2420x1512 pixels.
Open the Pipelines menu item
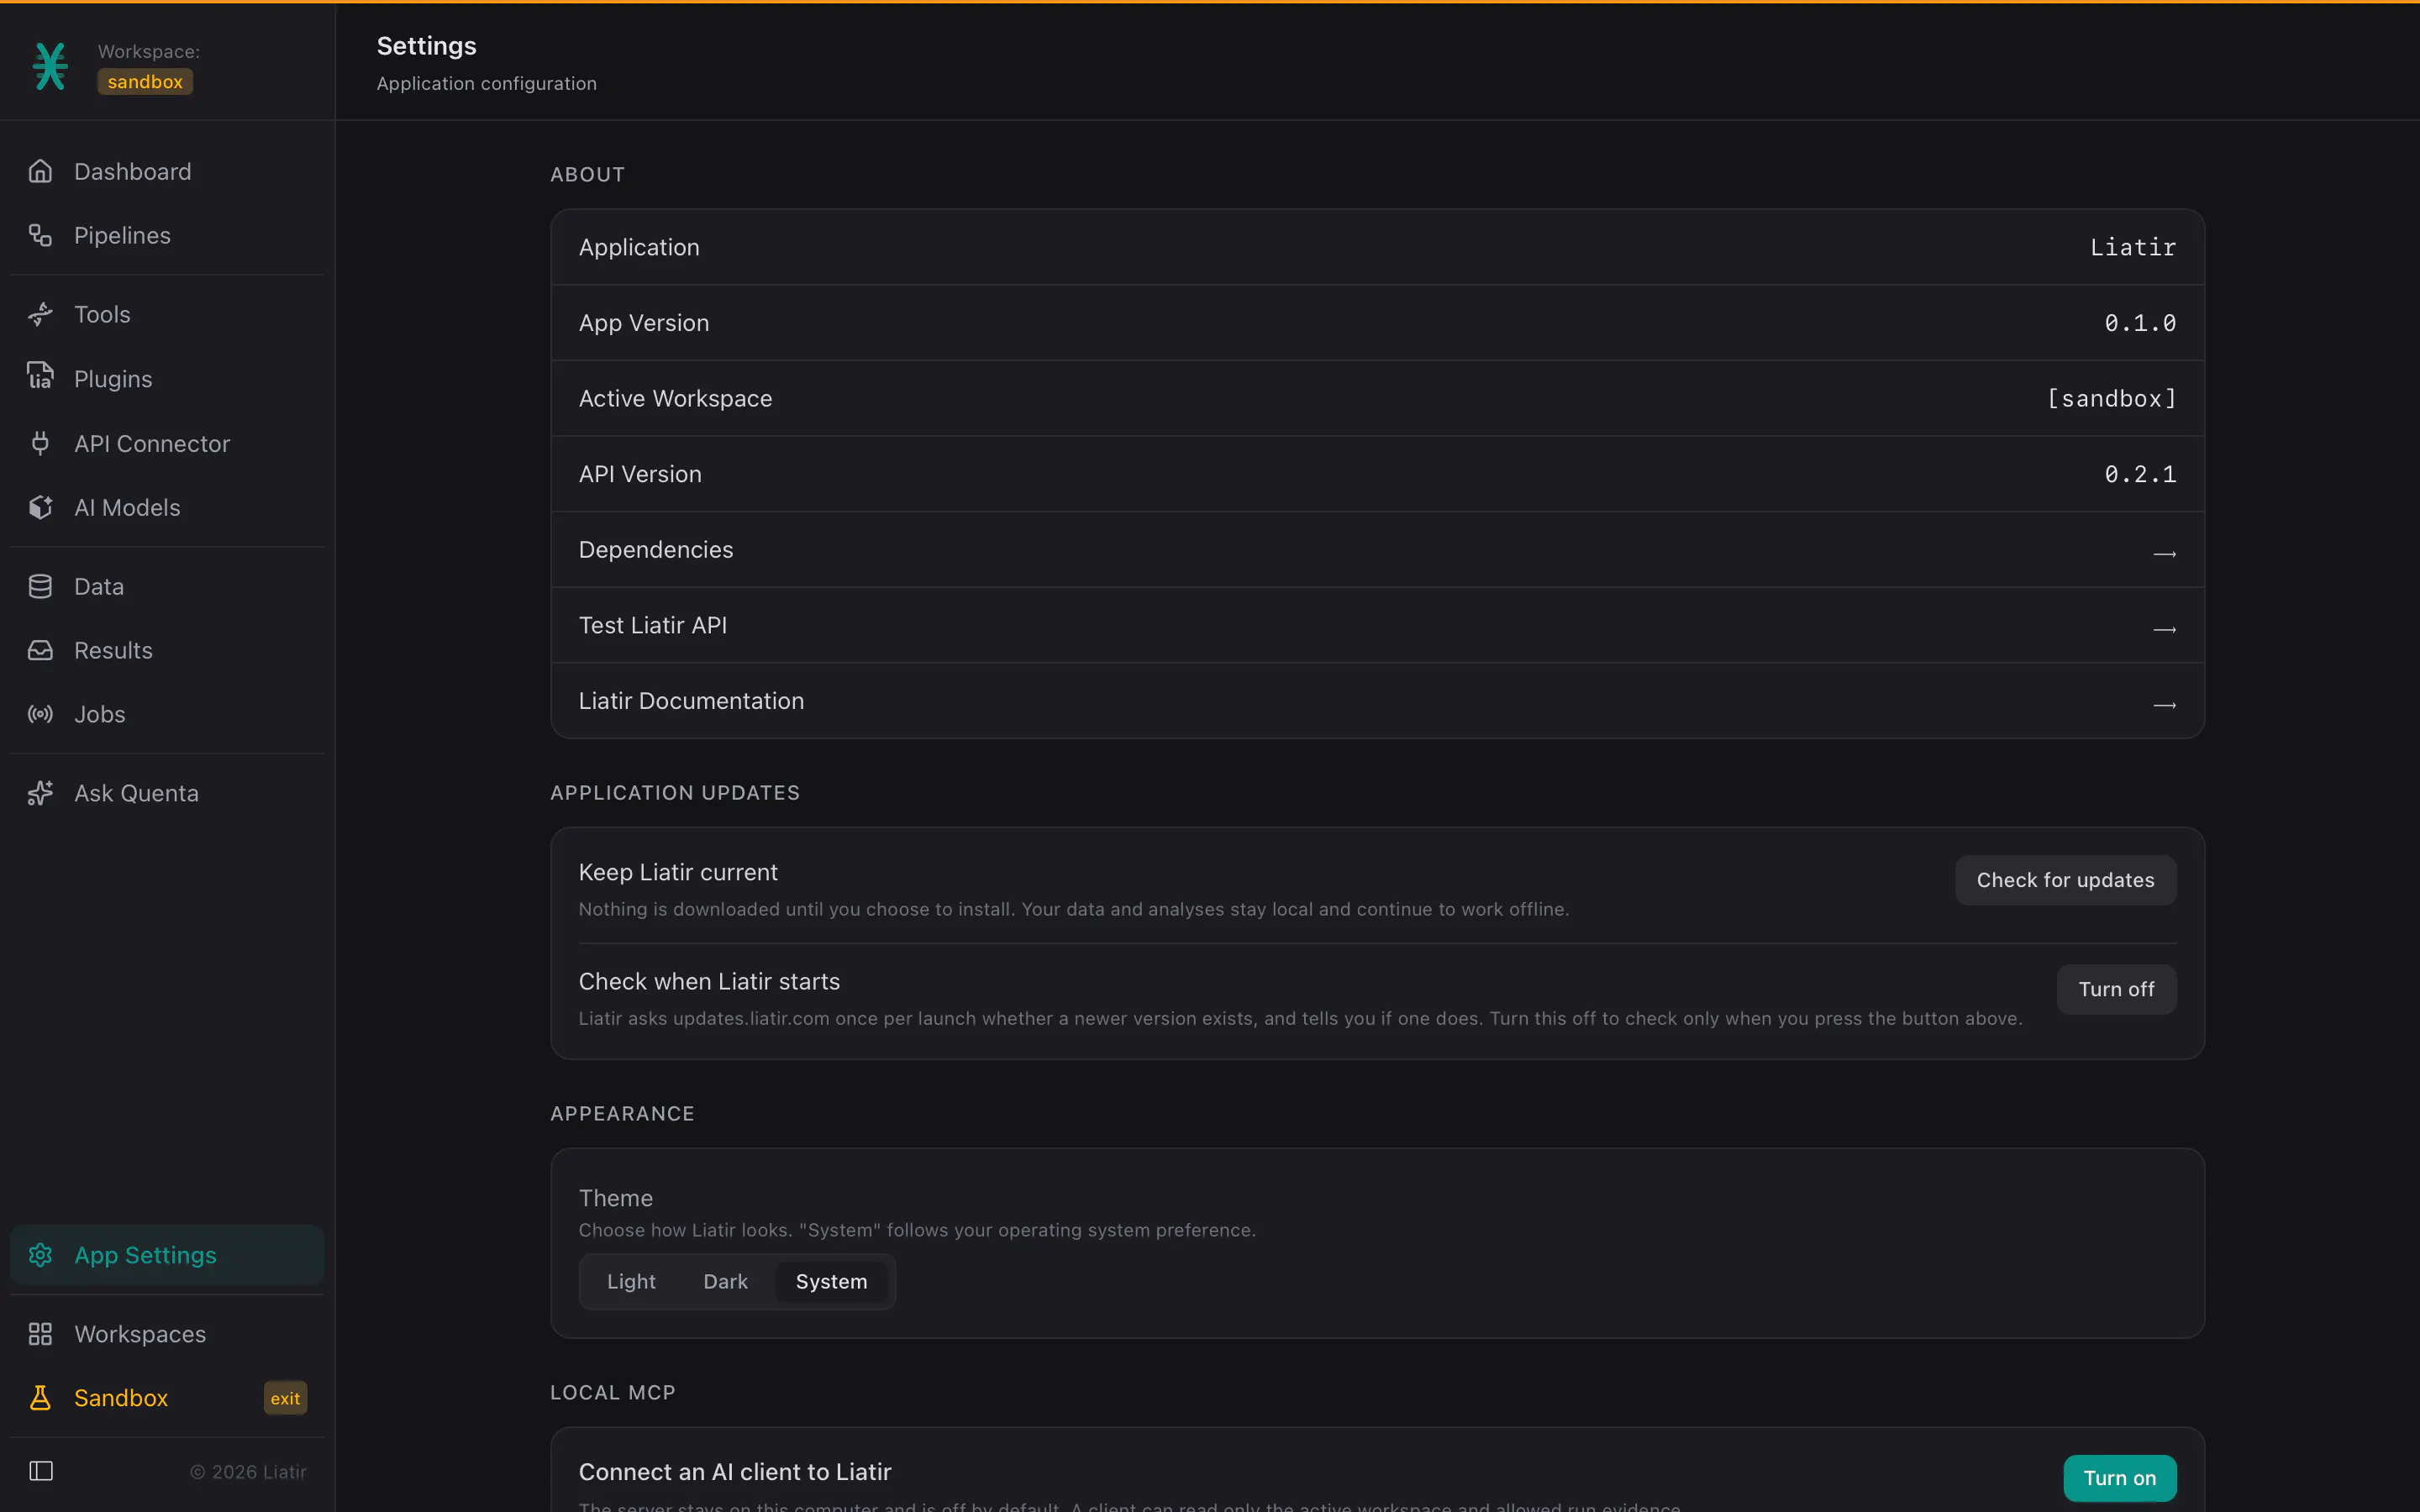point(167,235)
